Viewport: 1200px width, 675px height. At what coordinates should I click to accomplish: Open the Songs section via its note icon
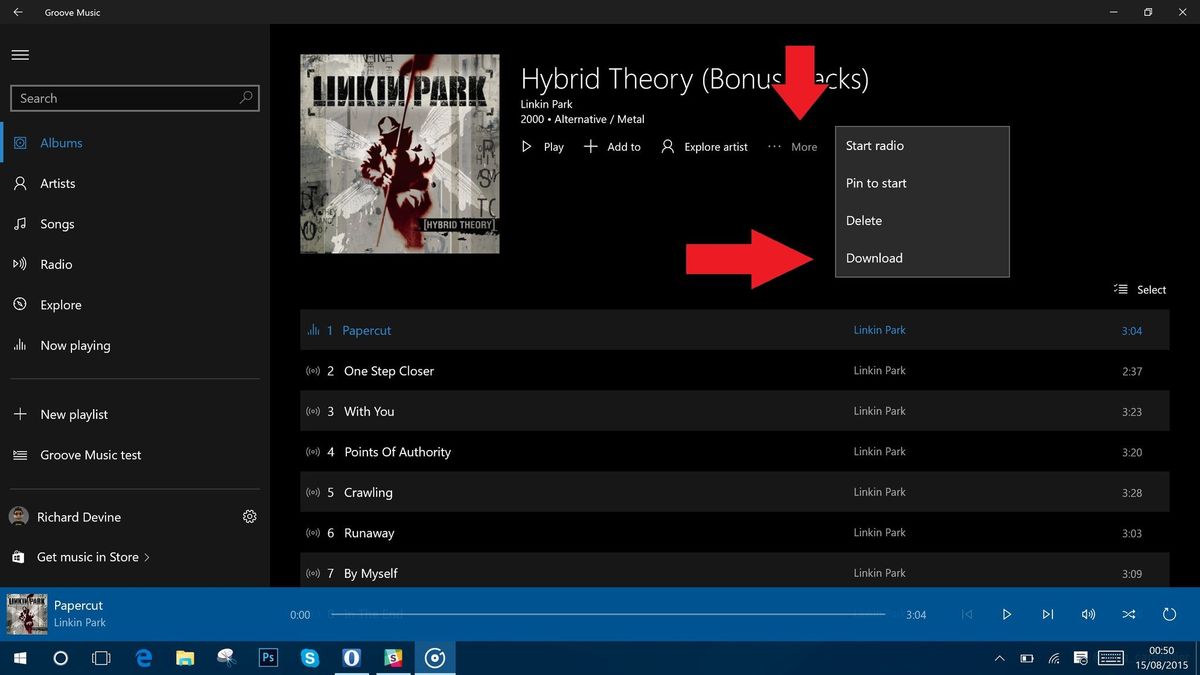click(x=21, y=224)
